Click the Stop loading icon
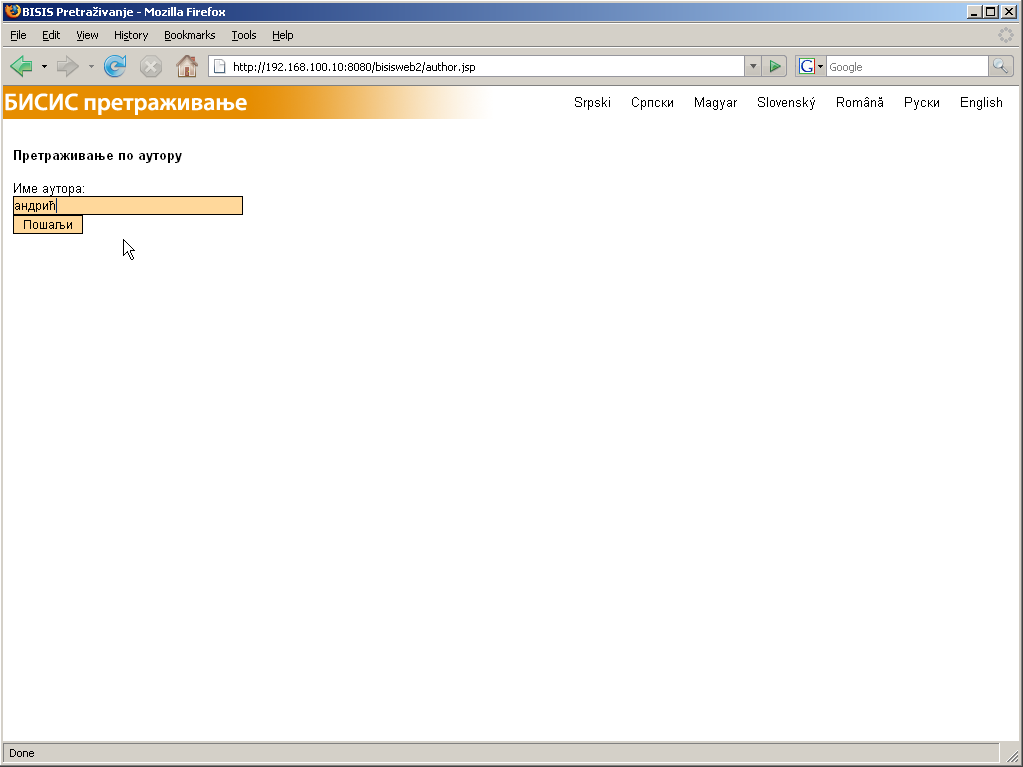 (x=150, y=67)
